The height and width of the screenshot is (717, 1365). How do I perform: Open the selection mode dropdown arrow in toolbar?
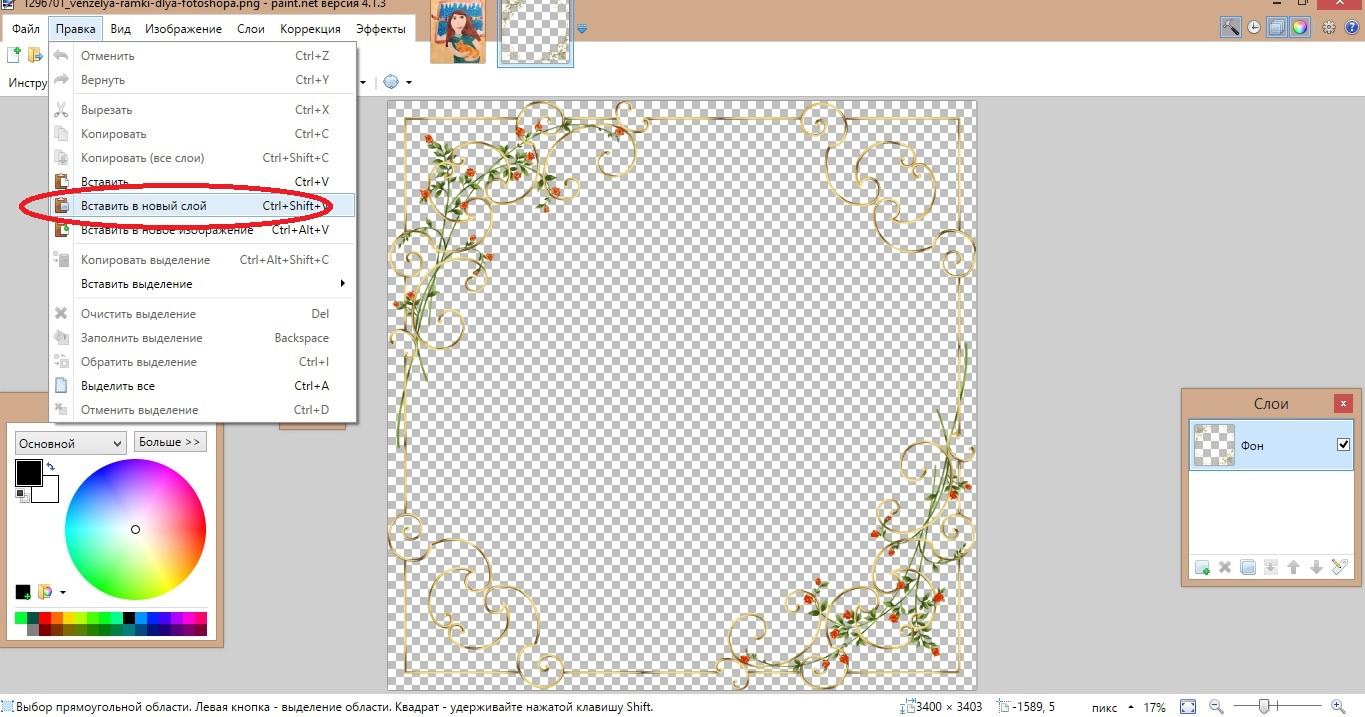click(408, 82)
